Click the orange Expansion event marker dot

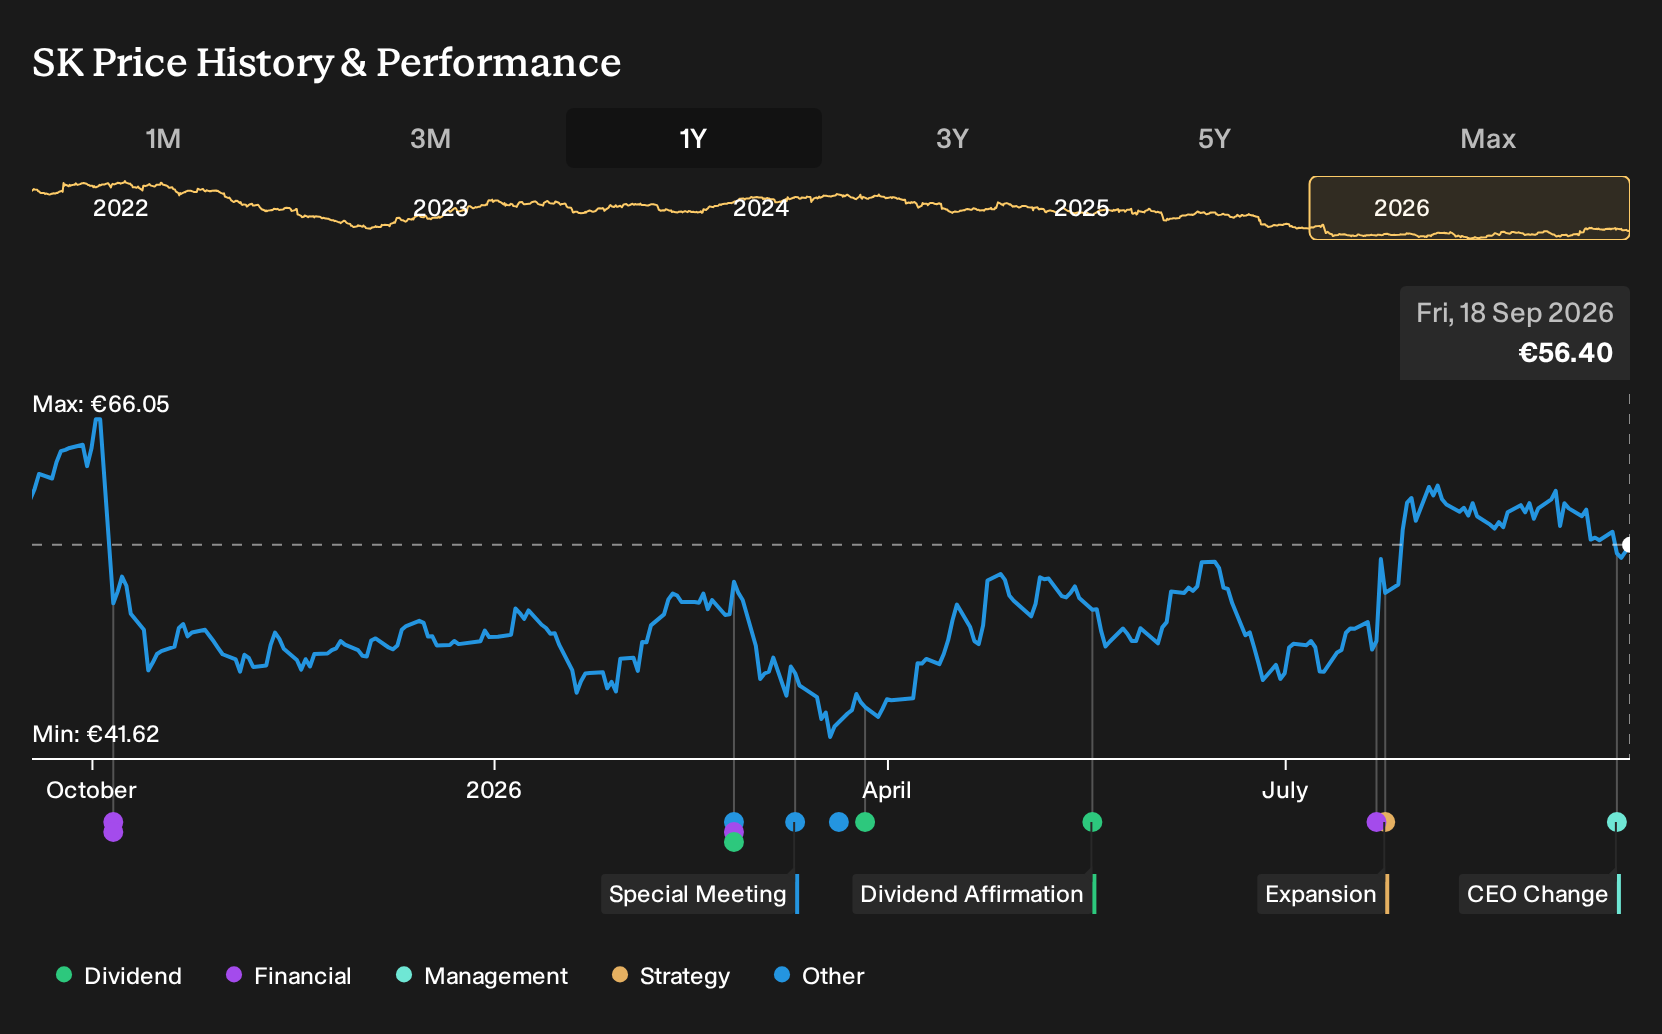(x=1388, y=822)
